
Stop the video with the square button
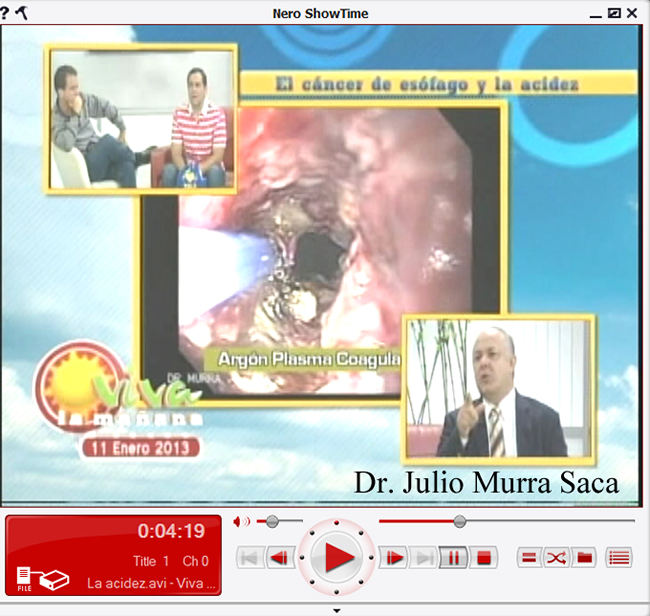click(483, 558)
